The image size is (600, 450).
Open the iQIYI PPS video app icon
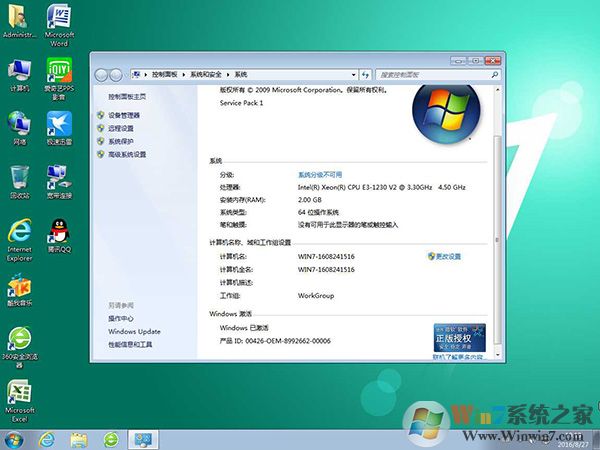58,73
